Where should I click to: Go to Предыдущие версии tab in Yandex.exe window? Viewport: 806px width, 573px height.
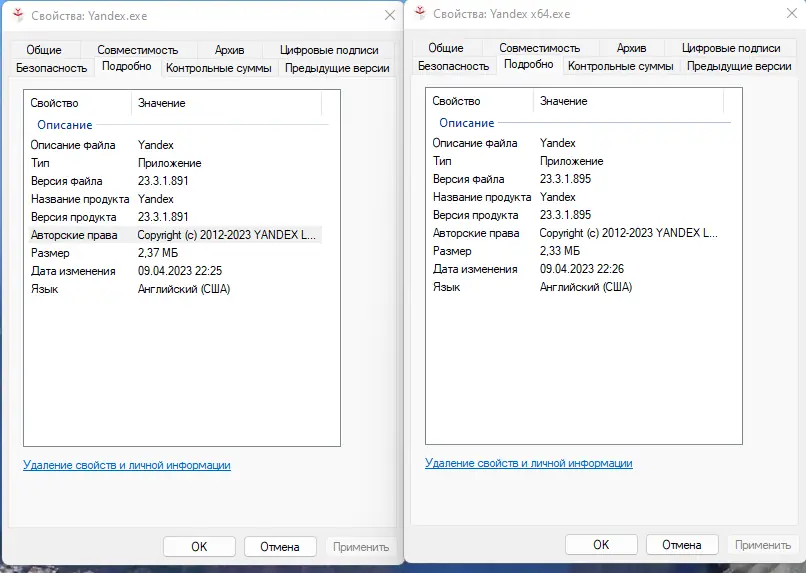(335, 68)
